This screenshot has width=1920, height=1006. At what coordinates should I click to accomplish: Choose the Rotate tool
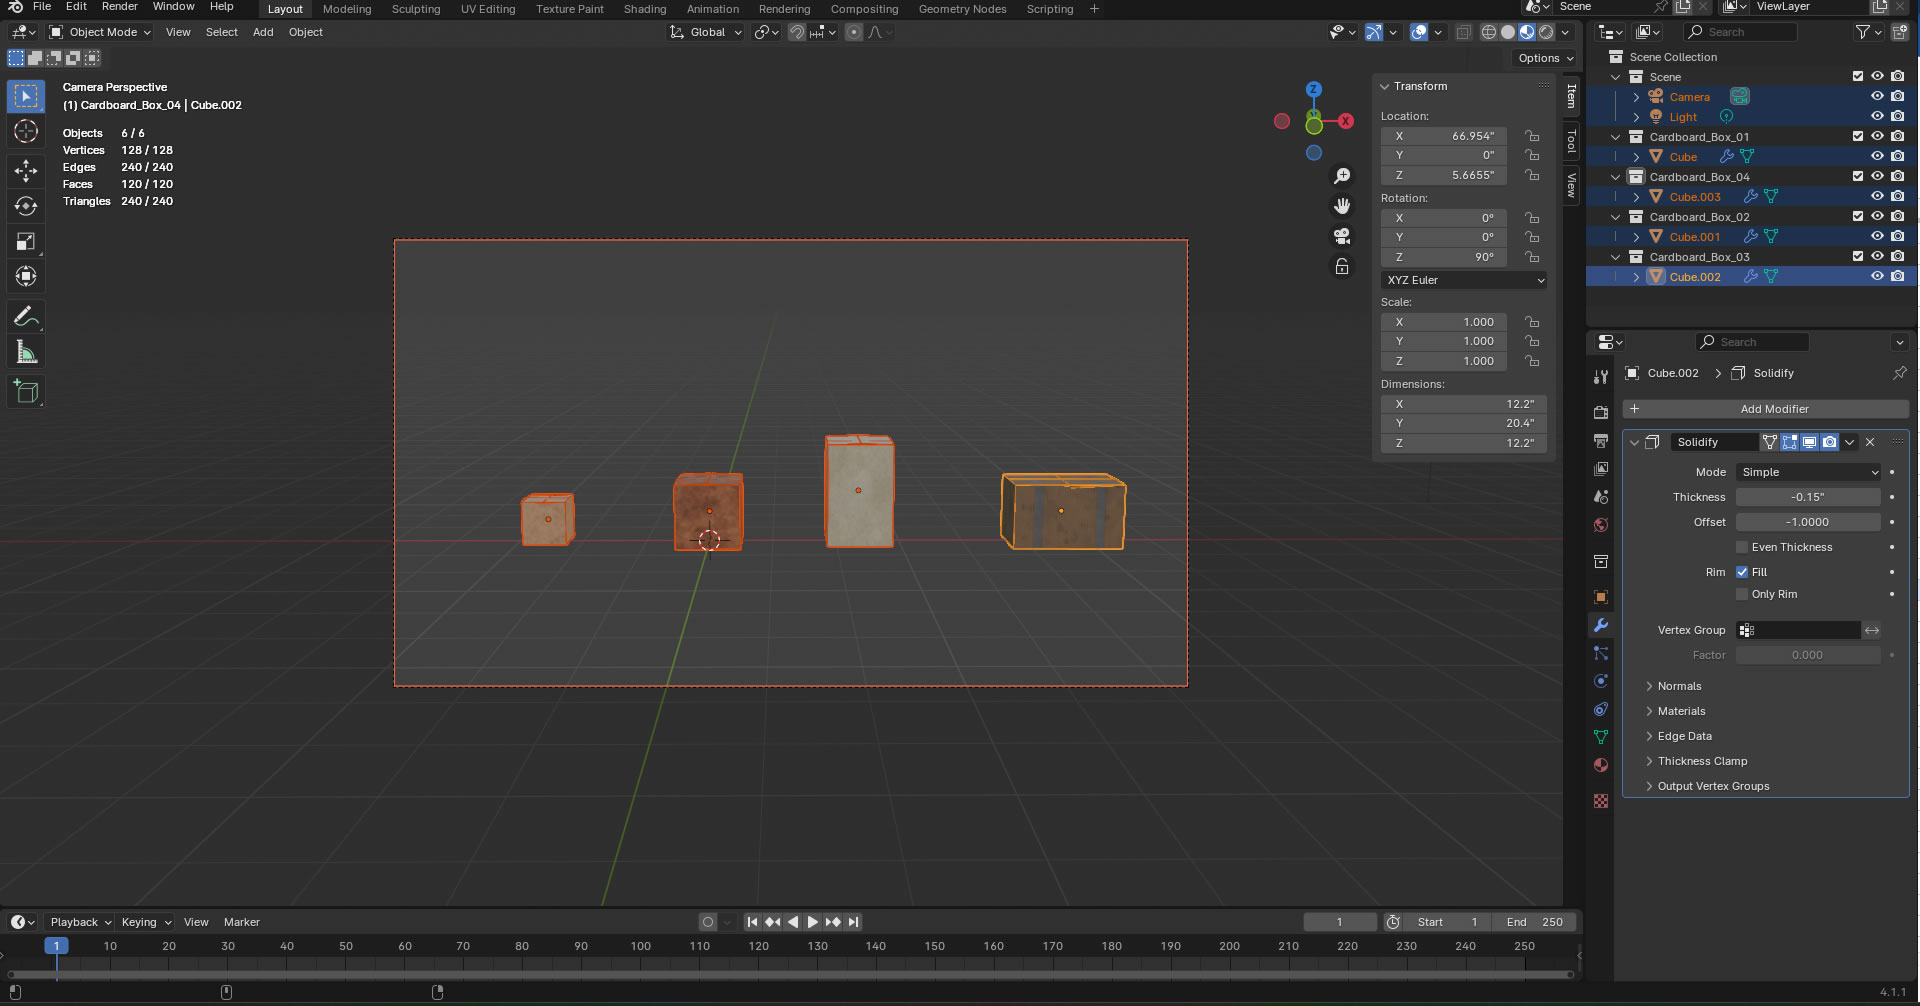tap(26, 206)
